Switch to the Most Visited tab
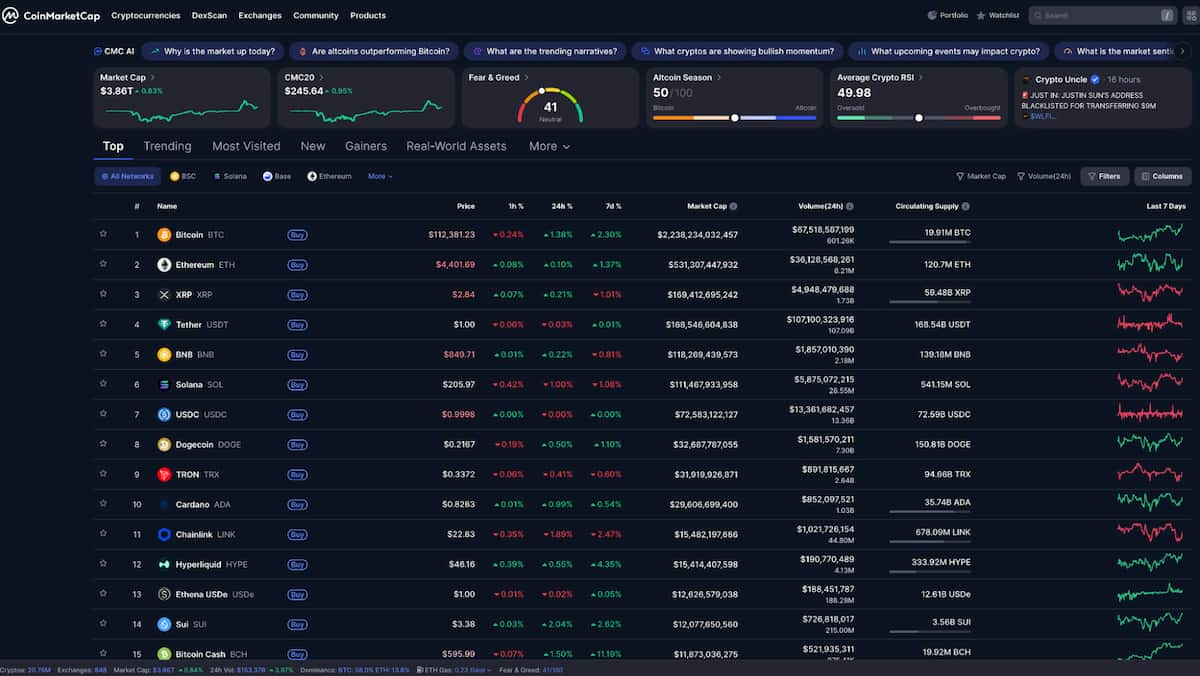The image size is (1200, 676). [246, 146]
